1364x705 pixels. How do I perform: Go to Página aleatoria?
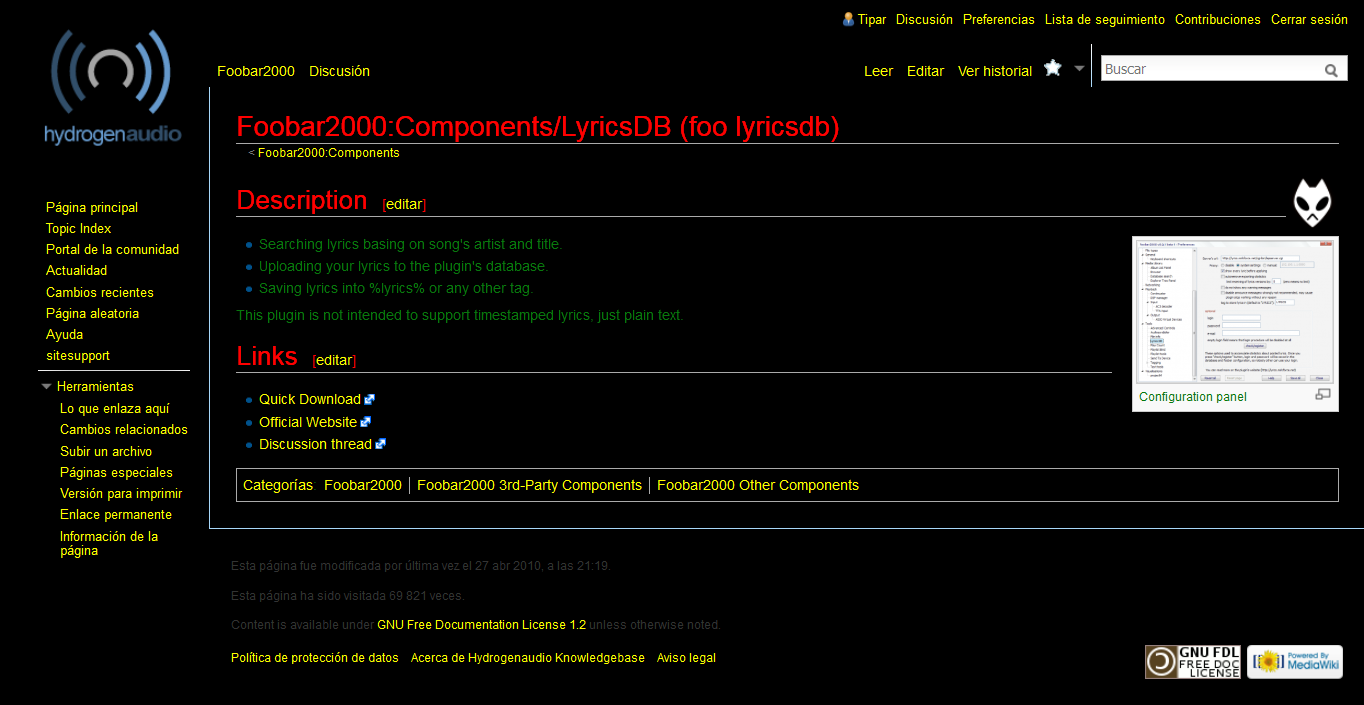coord(92,313)
